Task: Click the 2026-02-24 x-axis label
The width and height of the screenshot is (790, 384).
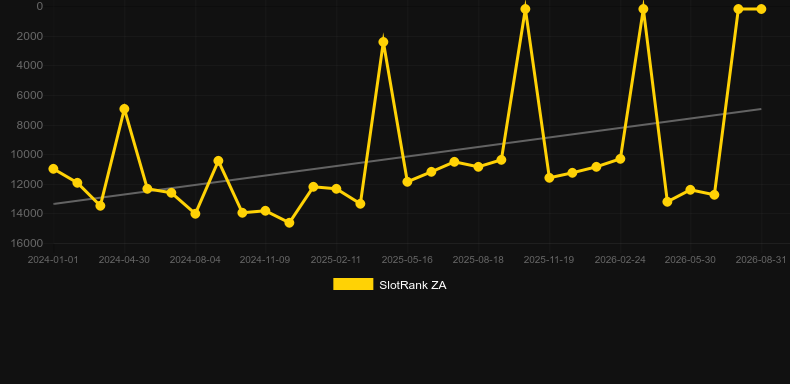Action: [620, 260]
